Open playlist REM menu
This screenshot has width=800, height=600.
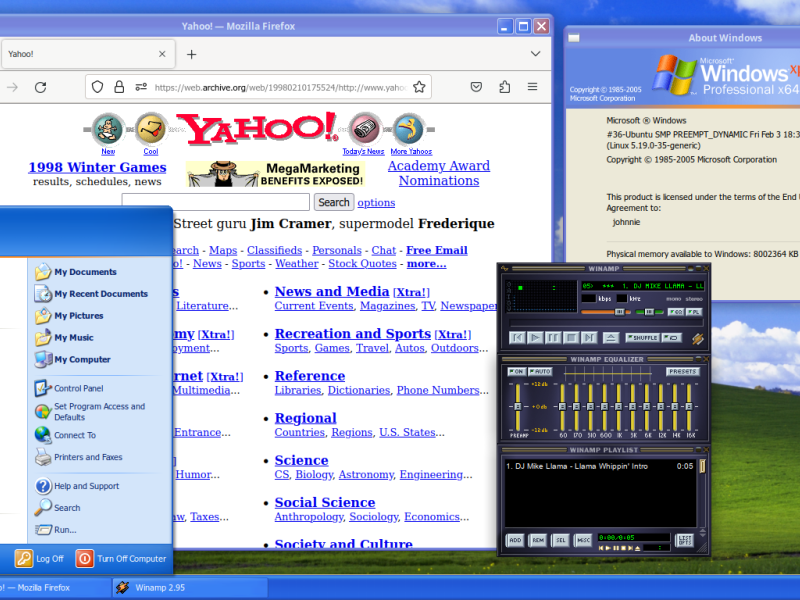coord(538,540)
